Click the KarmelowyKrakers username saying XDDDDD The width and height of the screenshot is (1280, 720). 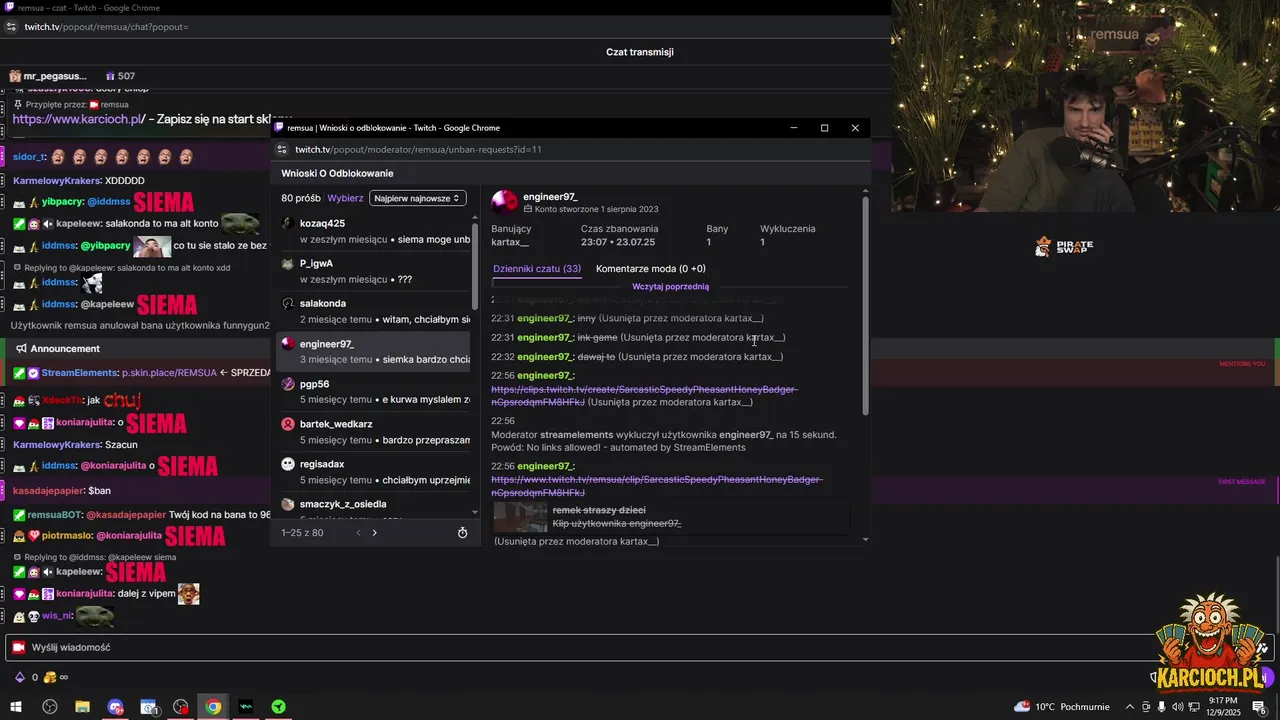pyautogui.click(x=57, y=181)
